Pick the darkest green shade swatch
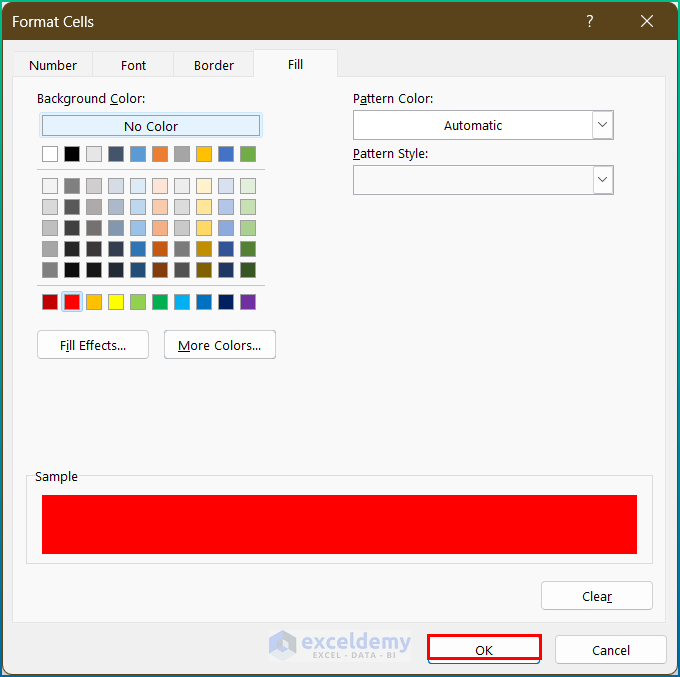 click(x=248, y=270)
